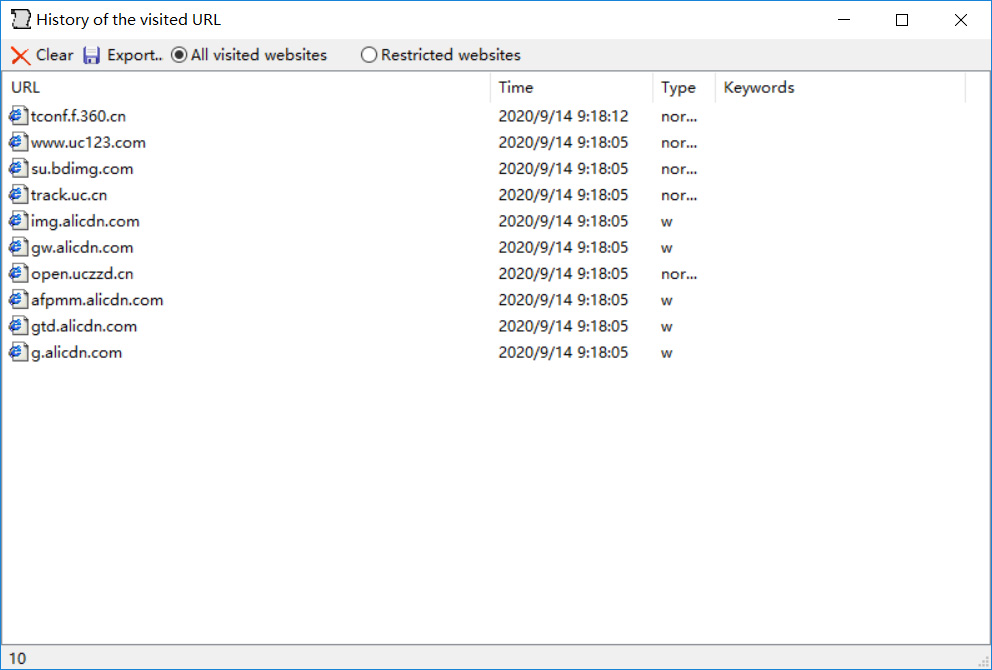Click the page icon beside tconf.f.360.cn
The image size is (992, 670).
pyautogui.click(x=19, y=116)
